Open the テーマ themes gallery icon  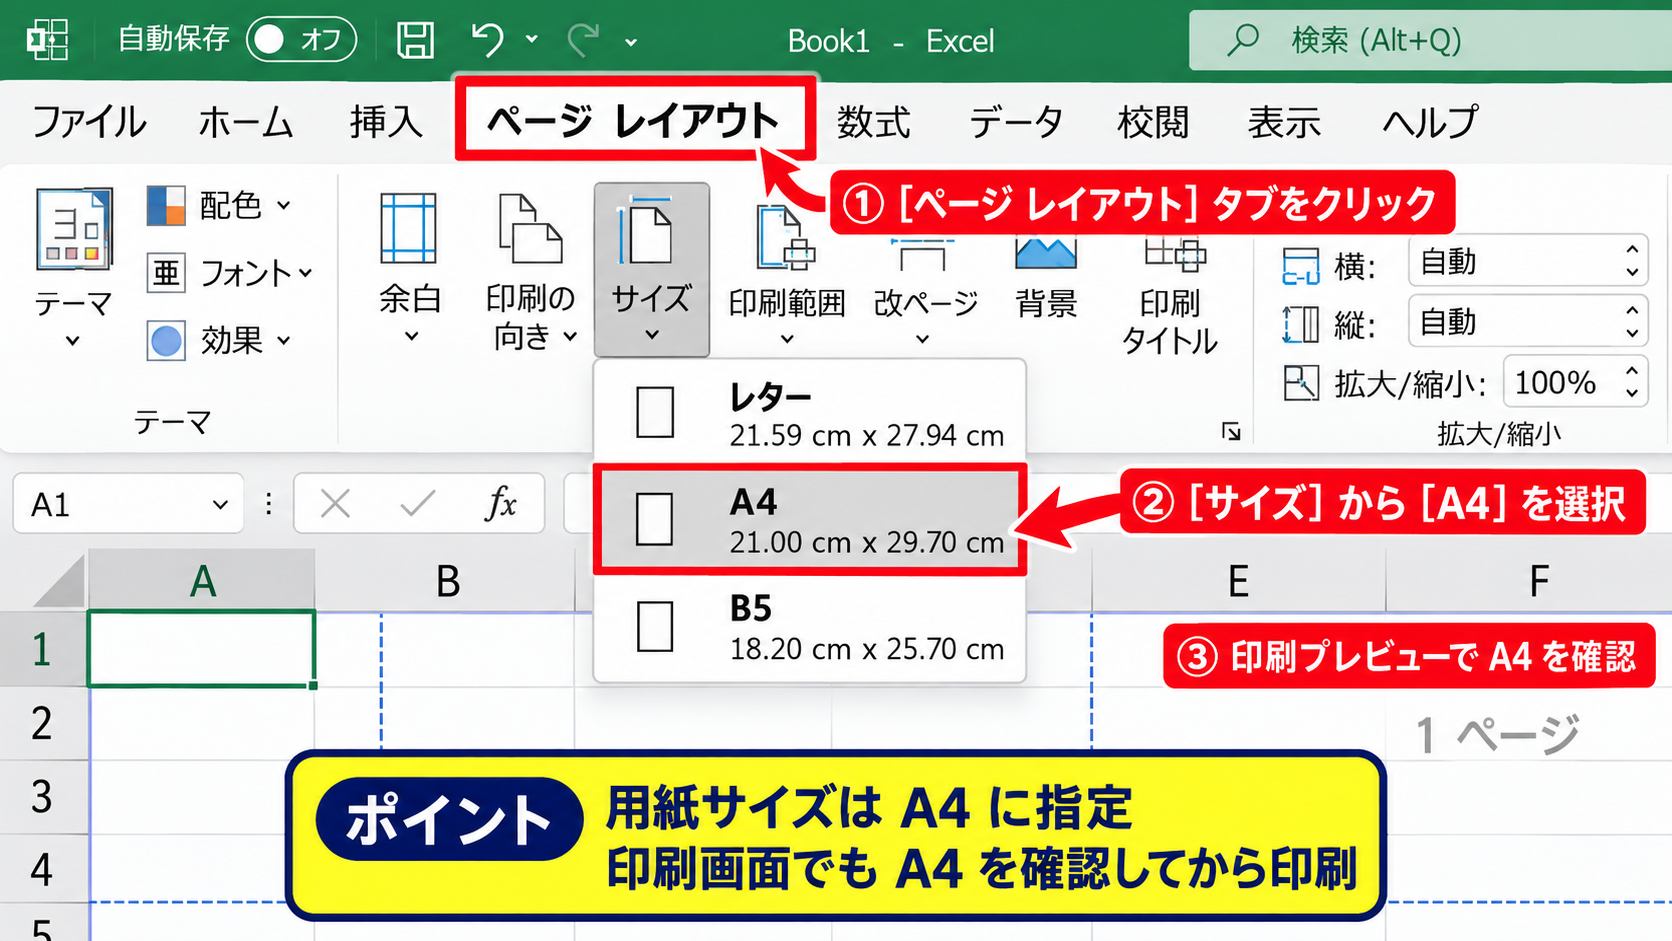pyautogui.click(x=73, y=229)
